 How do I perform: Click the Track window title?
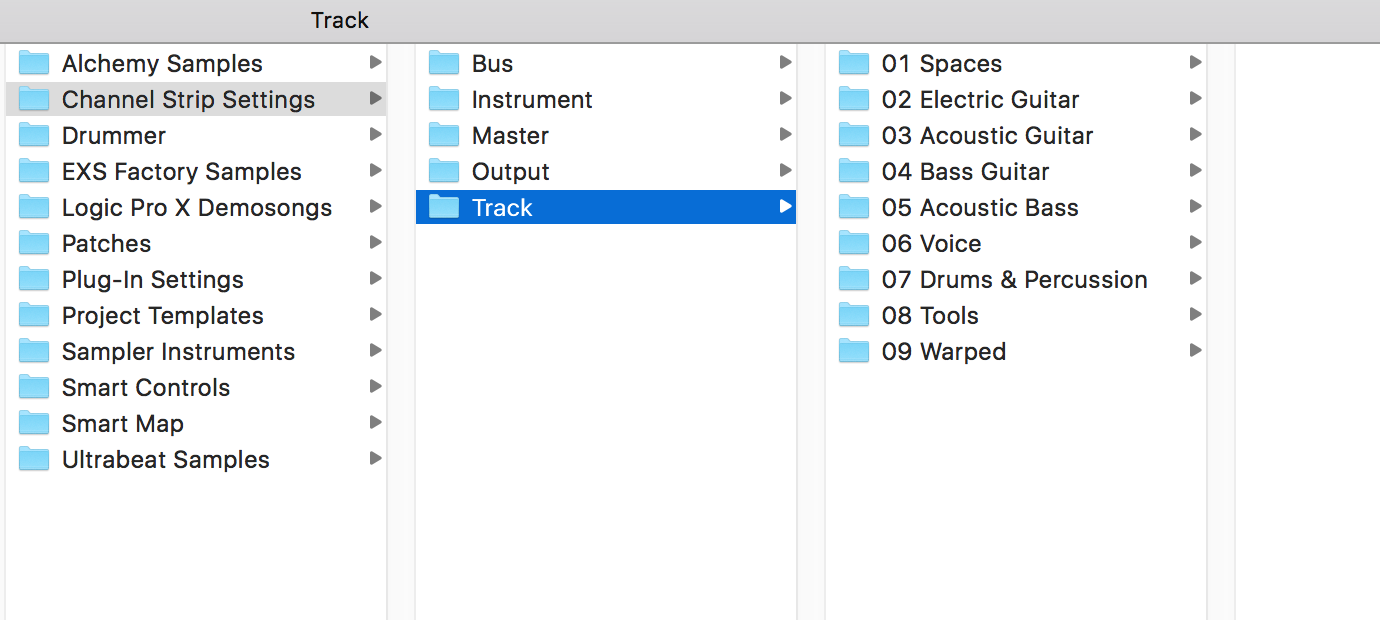[x=340, y=20]
